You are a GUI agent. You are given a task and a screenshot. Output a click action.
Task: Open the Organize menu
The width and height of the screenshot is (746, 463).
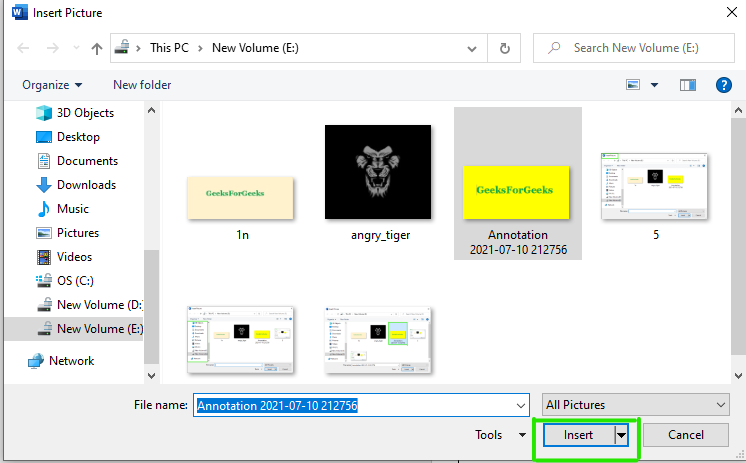pyautogui.click(x=52, y=85)
